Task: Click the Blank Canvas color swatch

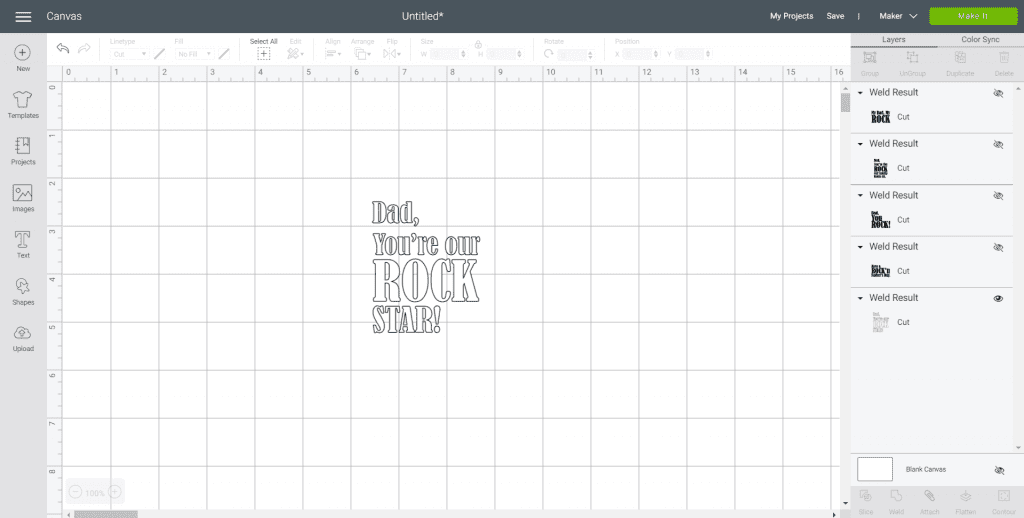Action: pos(874,469)
